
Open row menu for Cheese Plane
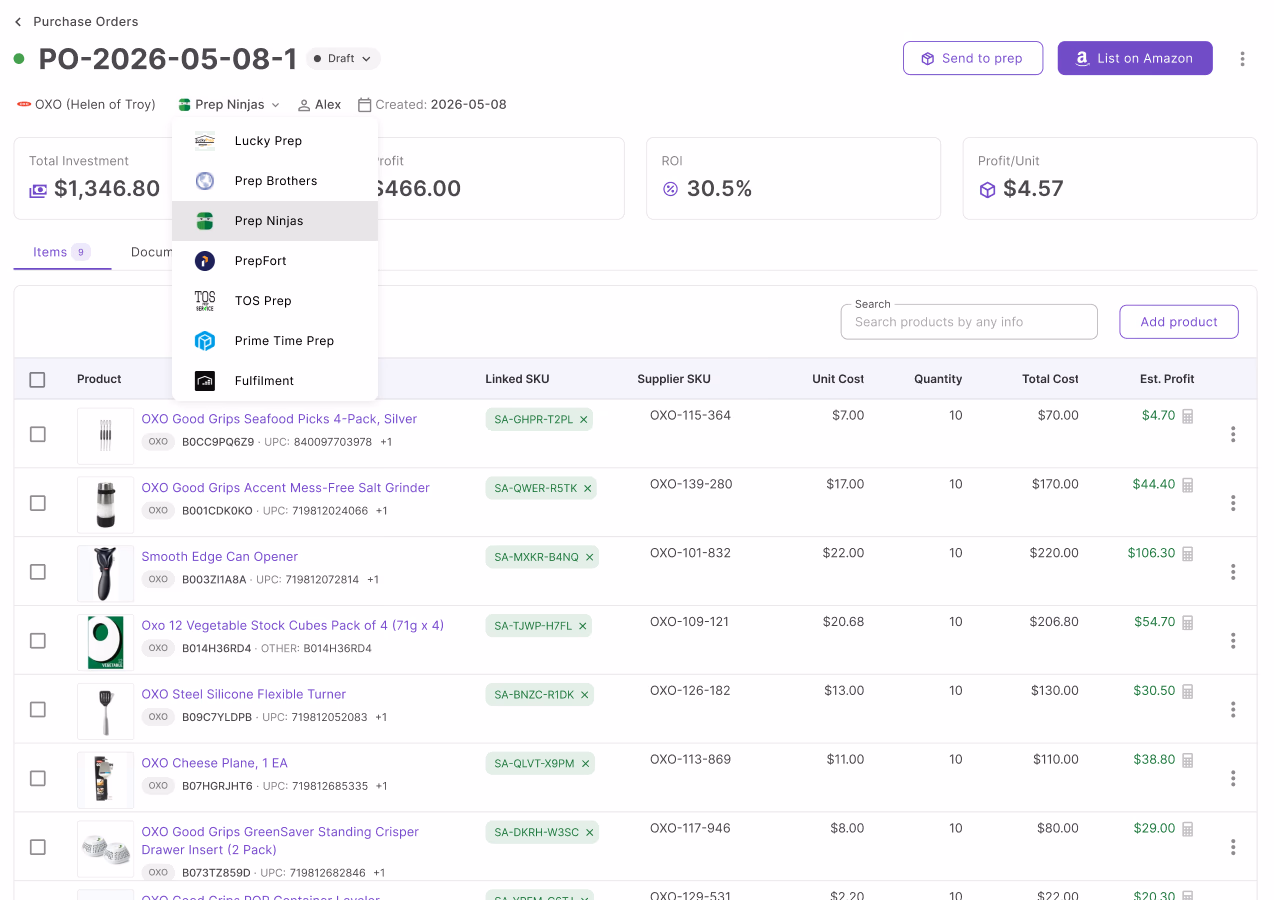click(x=1233, y=778)
